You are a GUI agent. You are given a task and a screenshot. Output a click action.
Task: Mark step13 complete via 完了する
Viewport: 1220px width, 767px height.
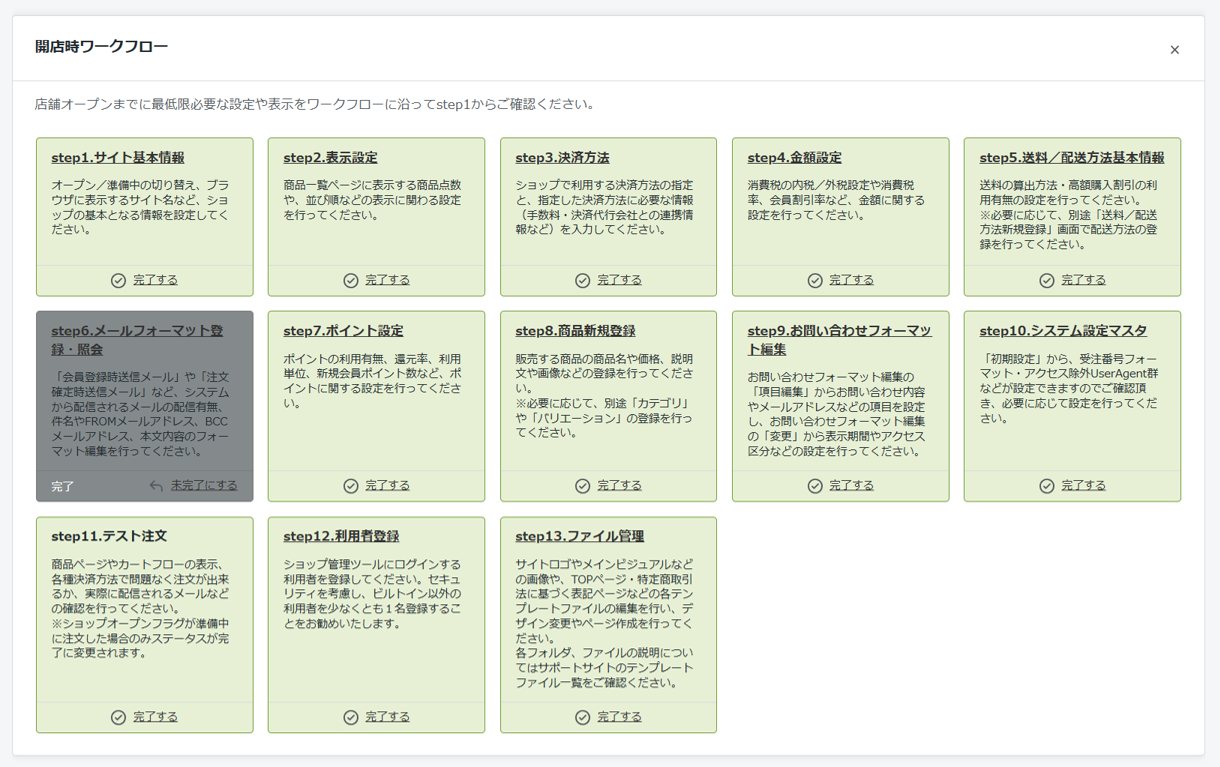(x=619, y=717)
